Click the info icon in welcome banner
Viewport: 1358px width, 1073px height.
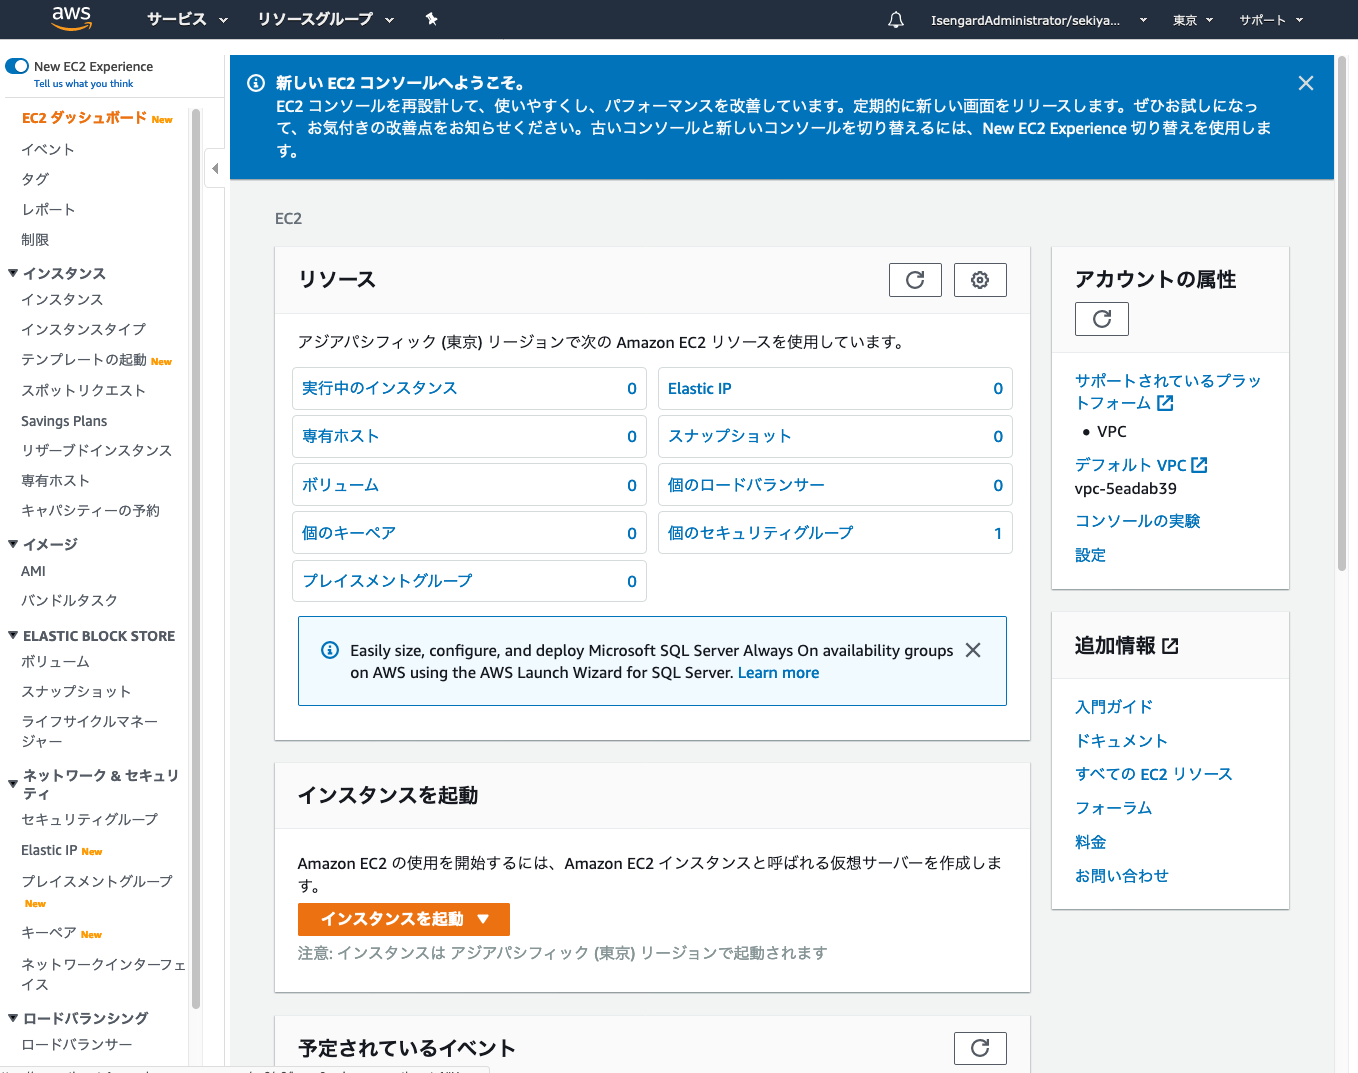[256, 83]
